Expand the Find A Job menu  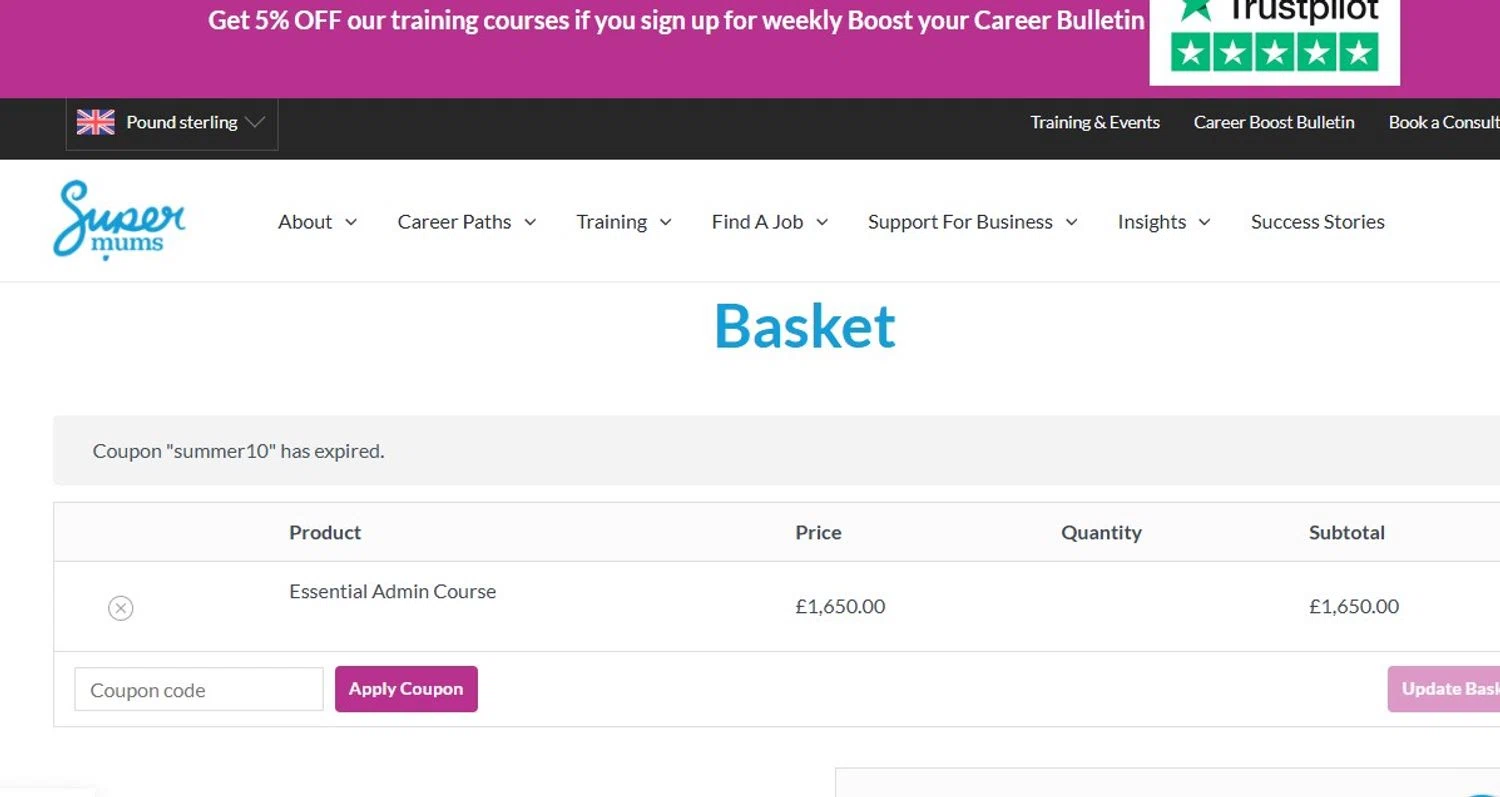click(769, 222)
